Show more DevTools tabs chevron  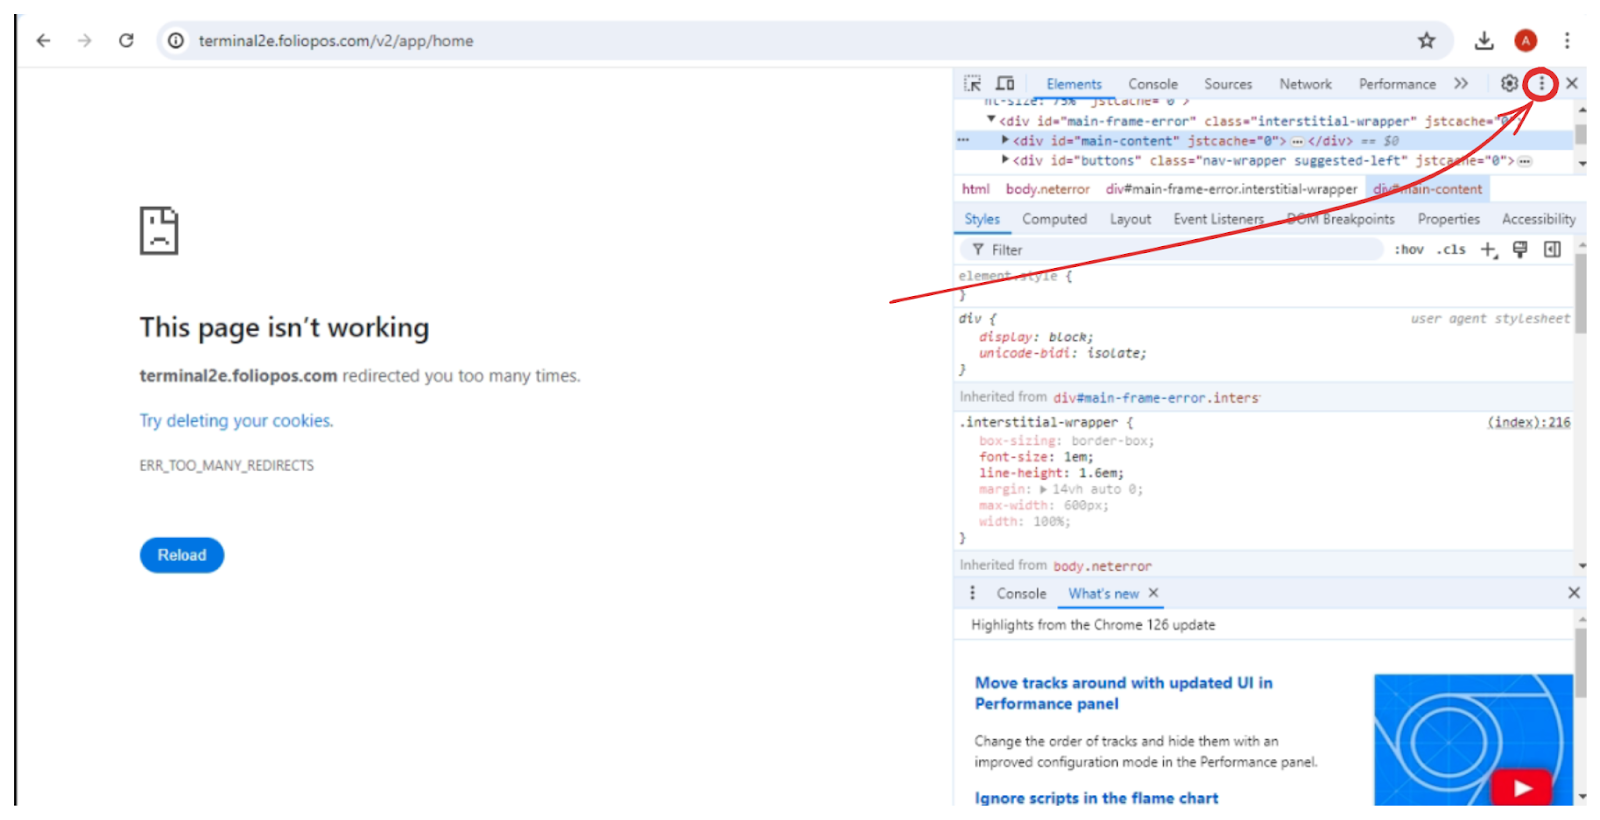[1461, 84]
